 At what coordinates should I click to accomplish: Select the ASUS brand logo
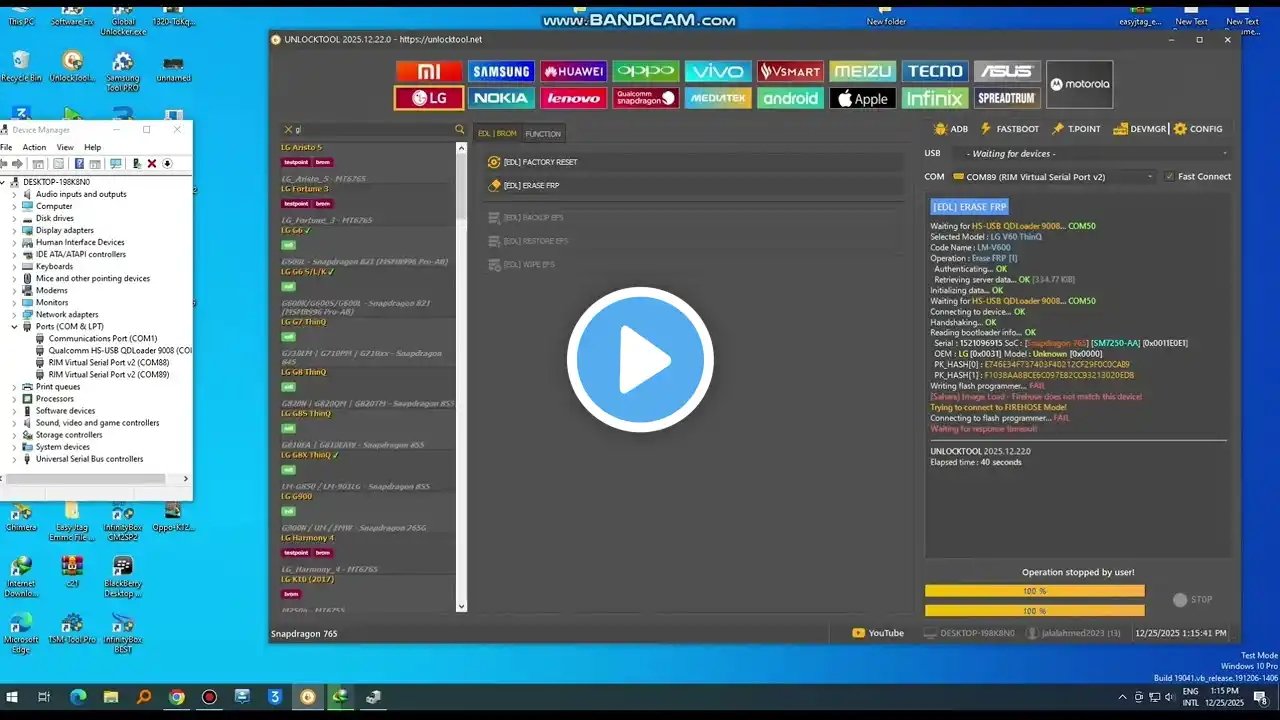[1006, 71]
